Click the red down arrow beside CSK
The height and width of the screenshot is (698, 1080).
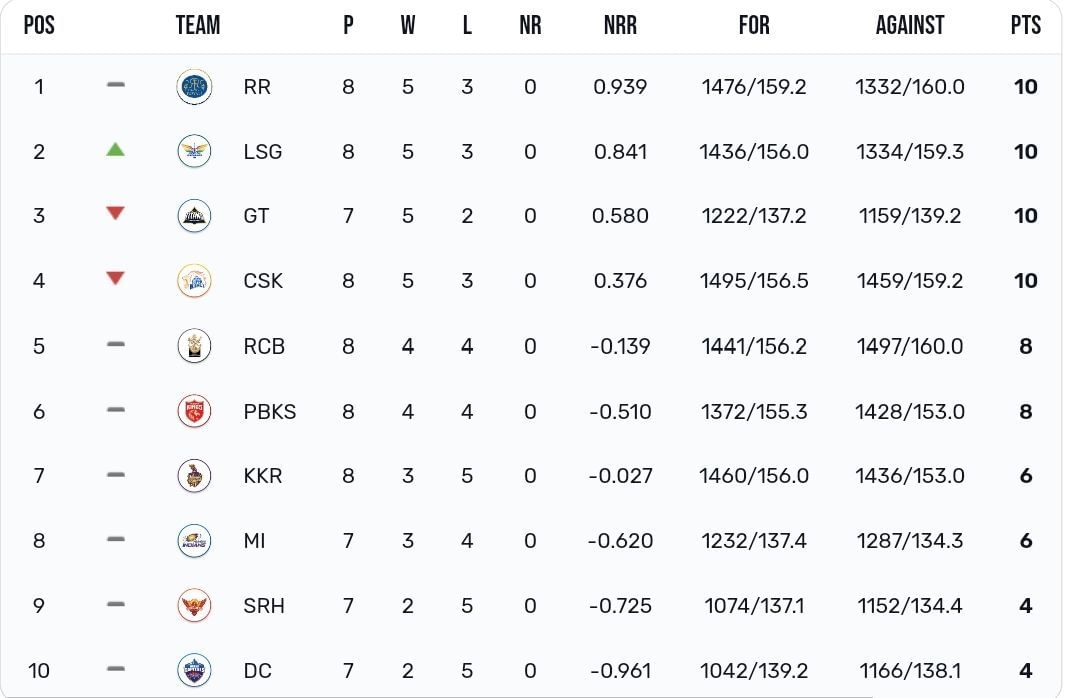click(x=116, y=278)
